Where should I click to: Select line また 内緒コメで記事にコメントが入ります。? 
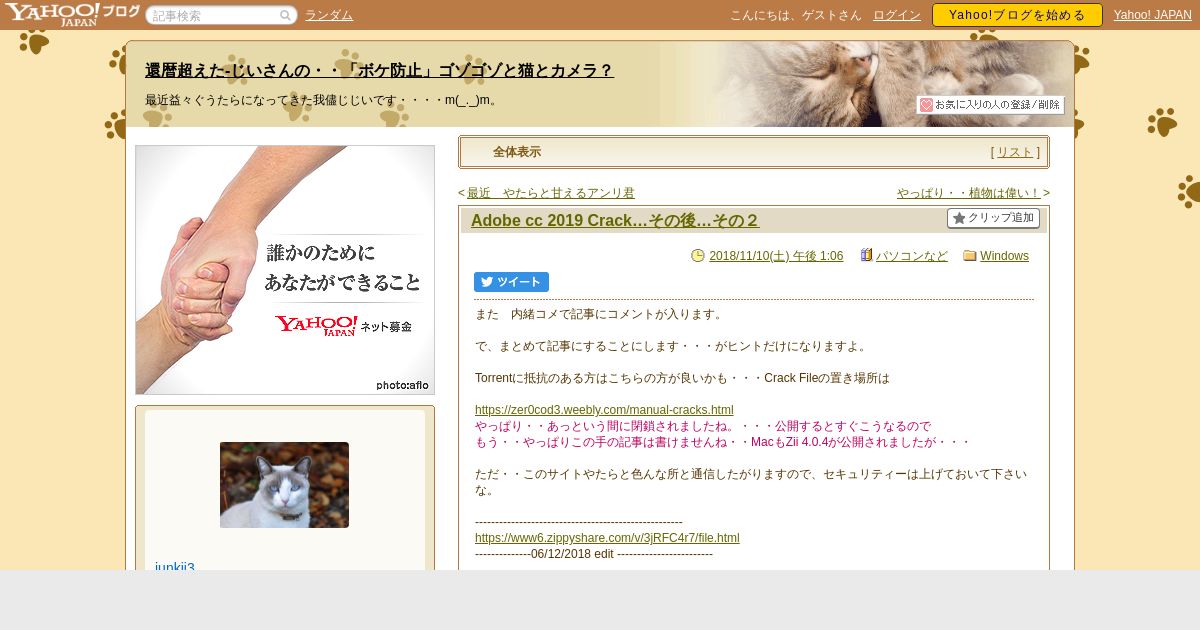[599, 314]
